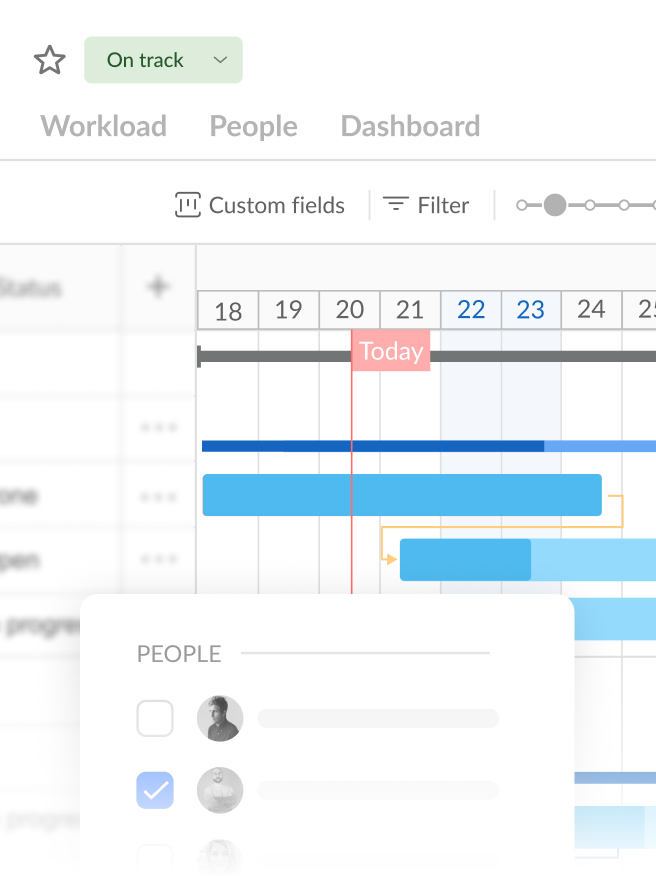Expand the On track chevron arrow
The image size is (656, 876).
pyautogui.click(x=220, y=60)
